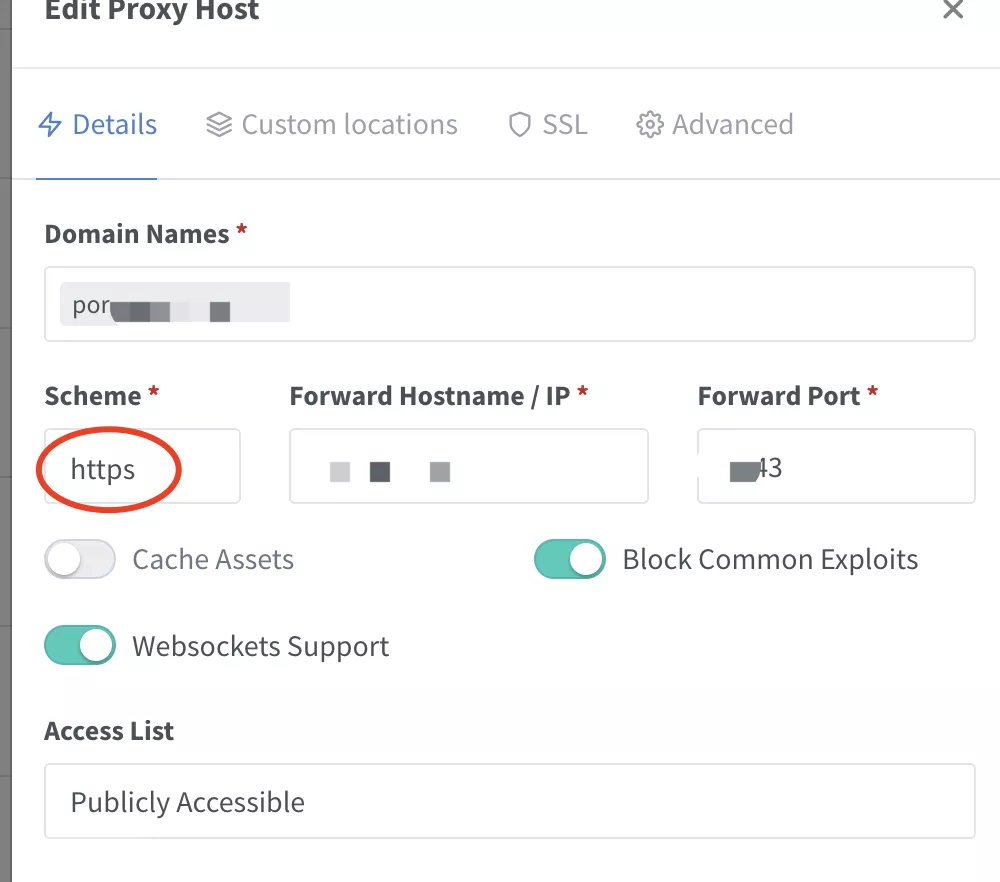The width and height of the screenshot is (1000, 882).
Task: Click the lightning bolt icon beside Details
Action: (x=50, y=125)
